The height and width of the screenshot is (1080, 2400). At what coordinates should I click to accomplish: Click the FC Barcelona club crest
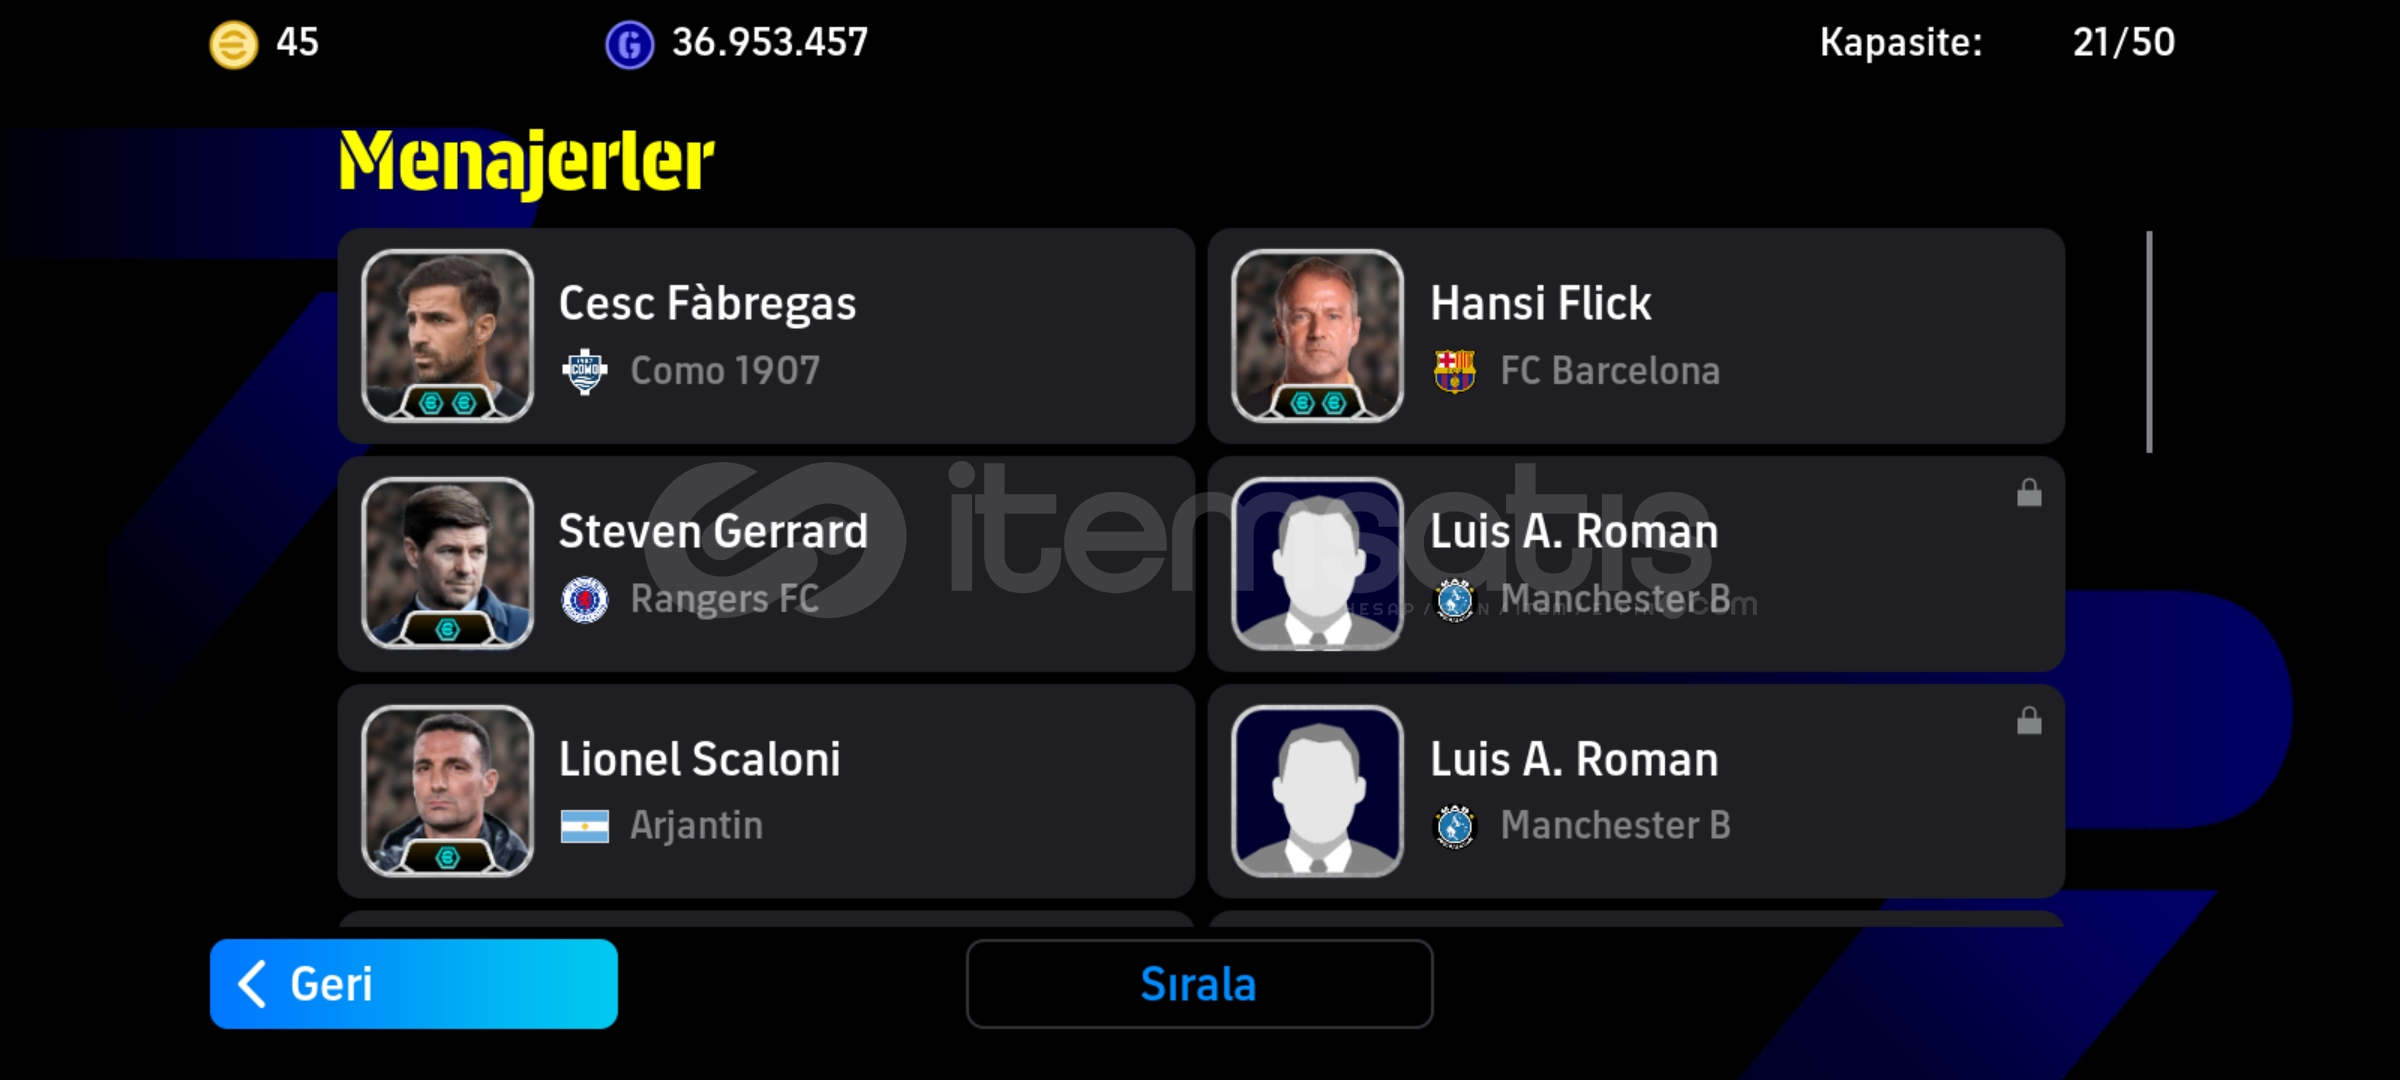click(1454, 371)
